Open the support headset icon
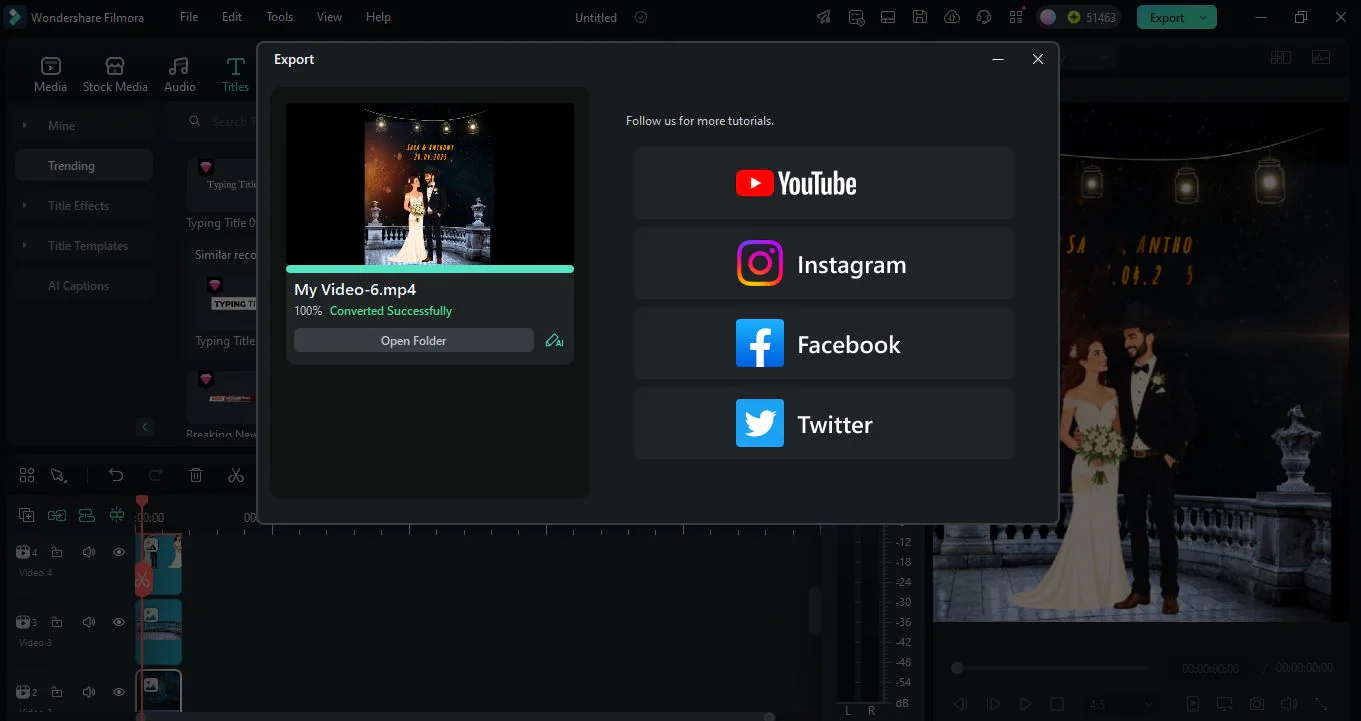The image size is (1361, 721). pos(984,17)
